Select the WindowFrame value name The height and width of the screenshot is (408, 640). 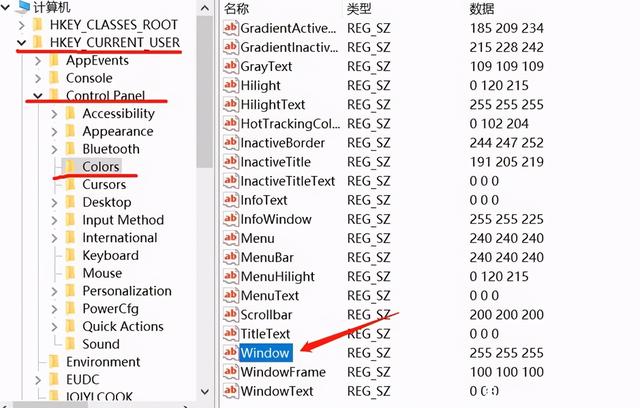click(x=283, y=372)
